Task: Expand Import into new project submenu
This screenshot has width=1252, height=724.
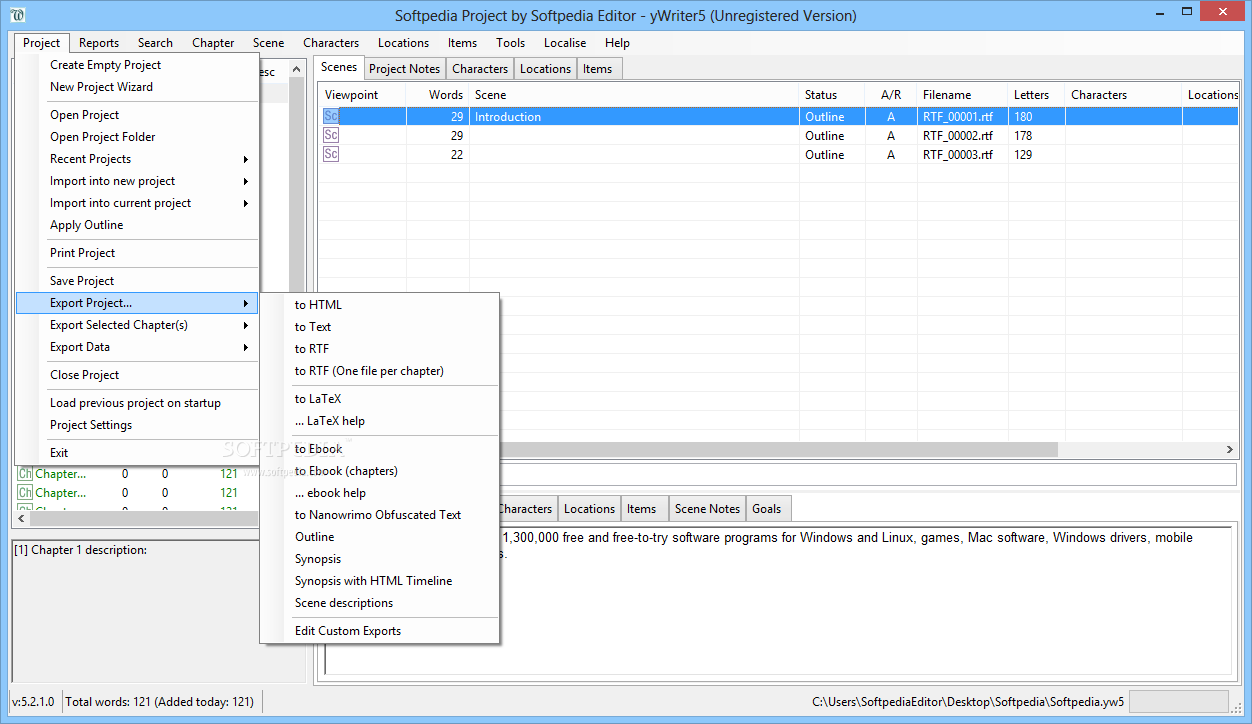Action: coord(246,181)
